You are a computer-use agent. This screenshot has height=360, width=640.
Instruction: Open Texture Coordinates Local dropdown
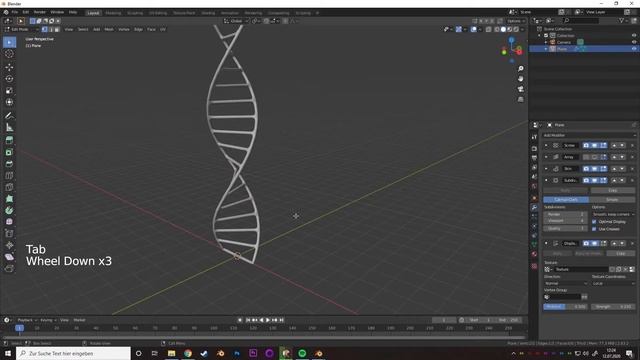coord(613,283)
